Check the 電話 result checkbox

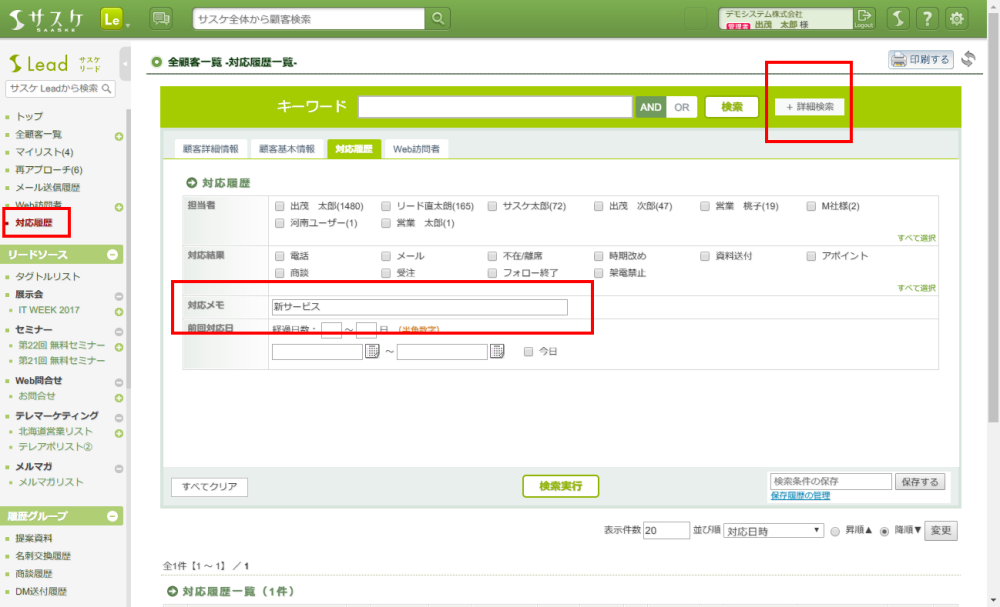click(280, 256)
